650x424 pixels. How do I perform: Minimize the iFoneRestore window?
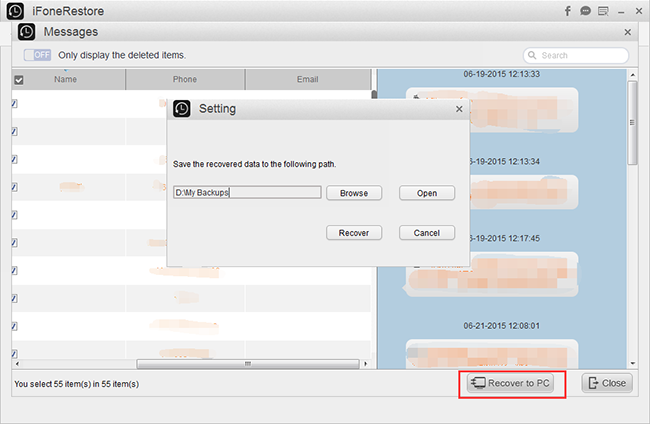coord(621,12)
